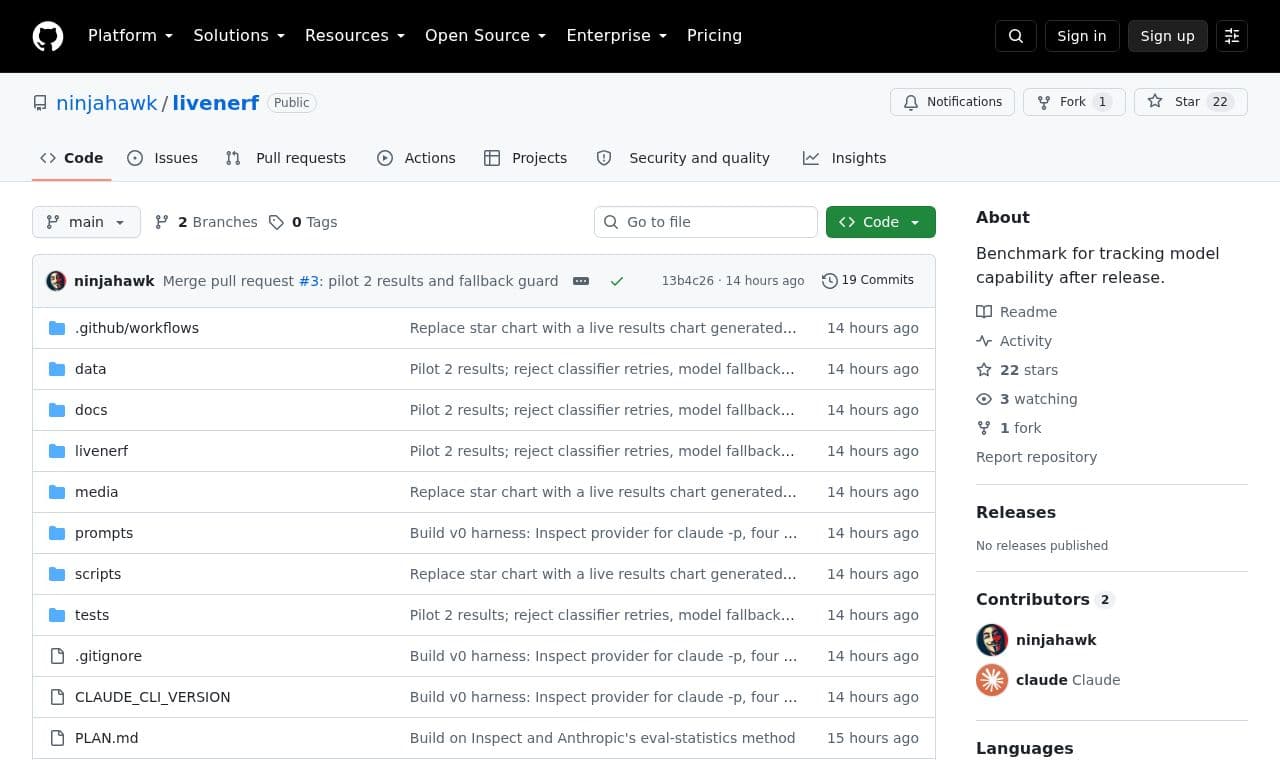Open the search magnifier icon
Screen dimensions: 1280x760
[1016, 36]
